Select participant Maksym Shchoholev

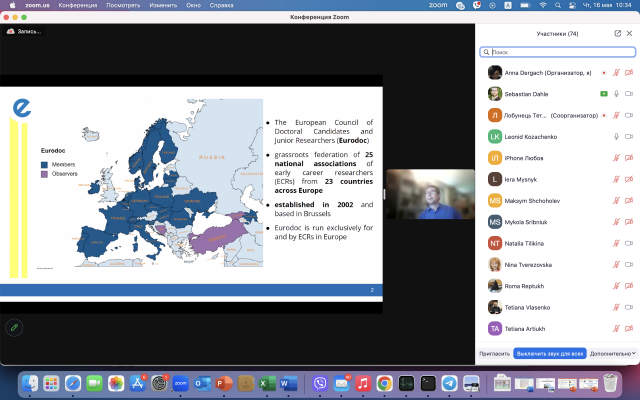tap(558, 201)
